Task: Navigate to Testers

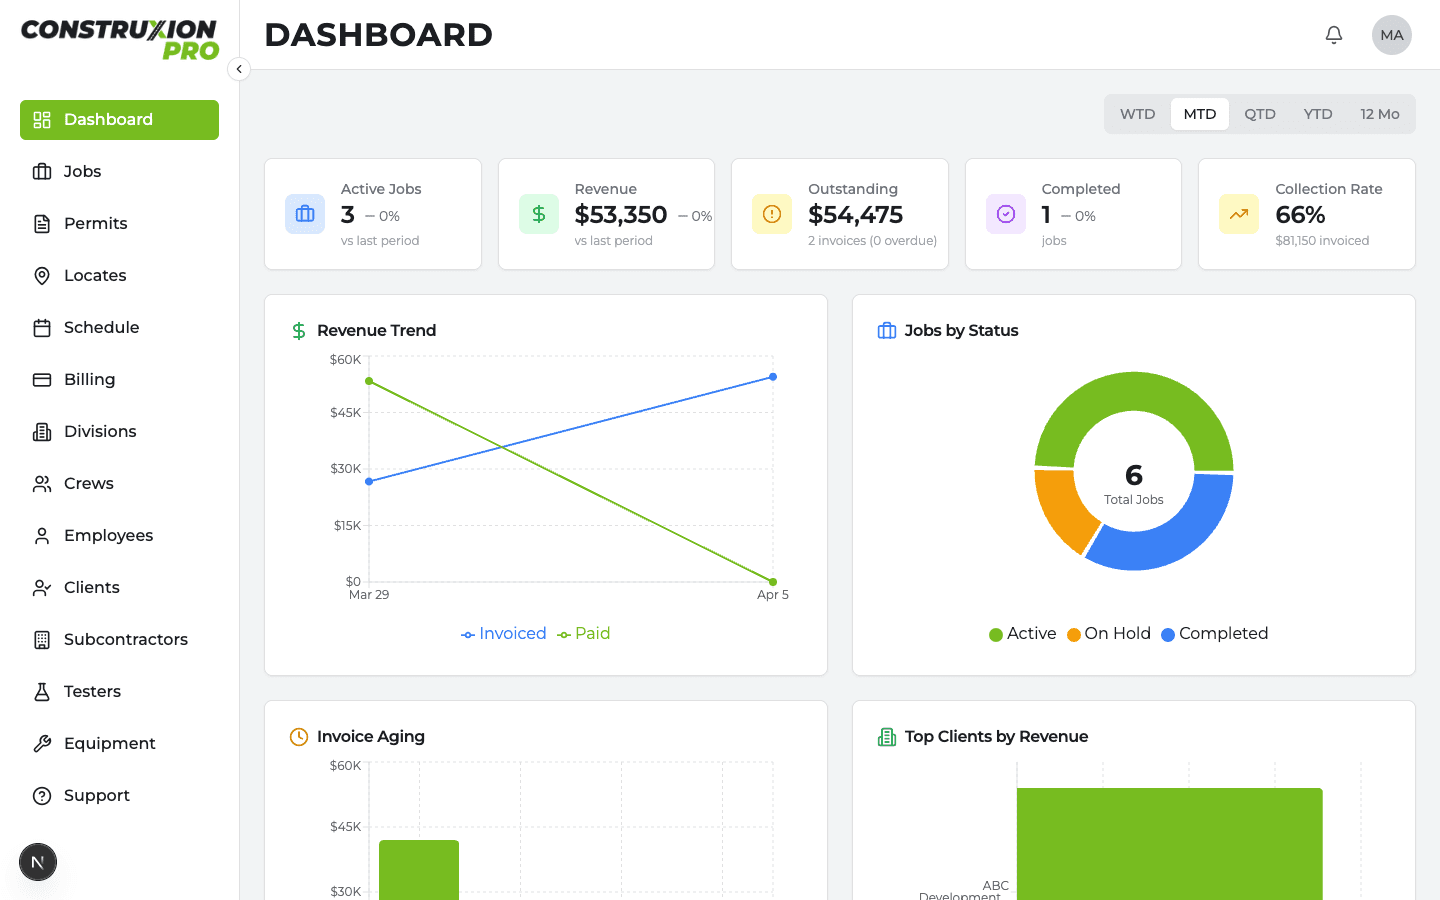Action: coord(119,692)
